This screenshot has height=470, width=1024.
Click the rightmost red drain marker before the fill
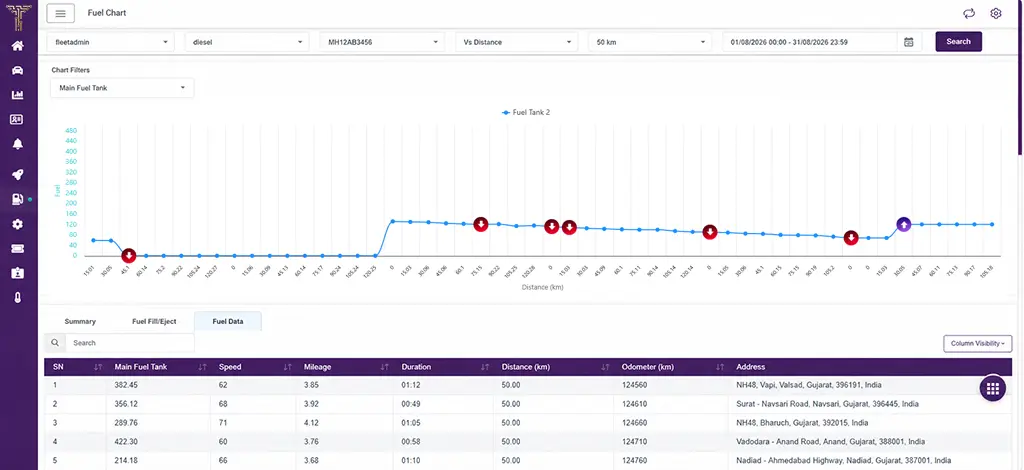coord(850,238)
